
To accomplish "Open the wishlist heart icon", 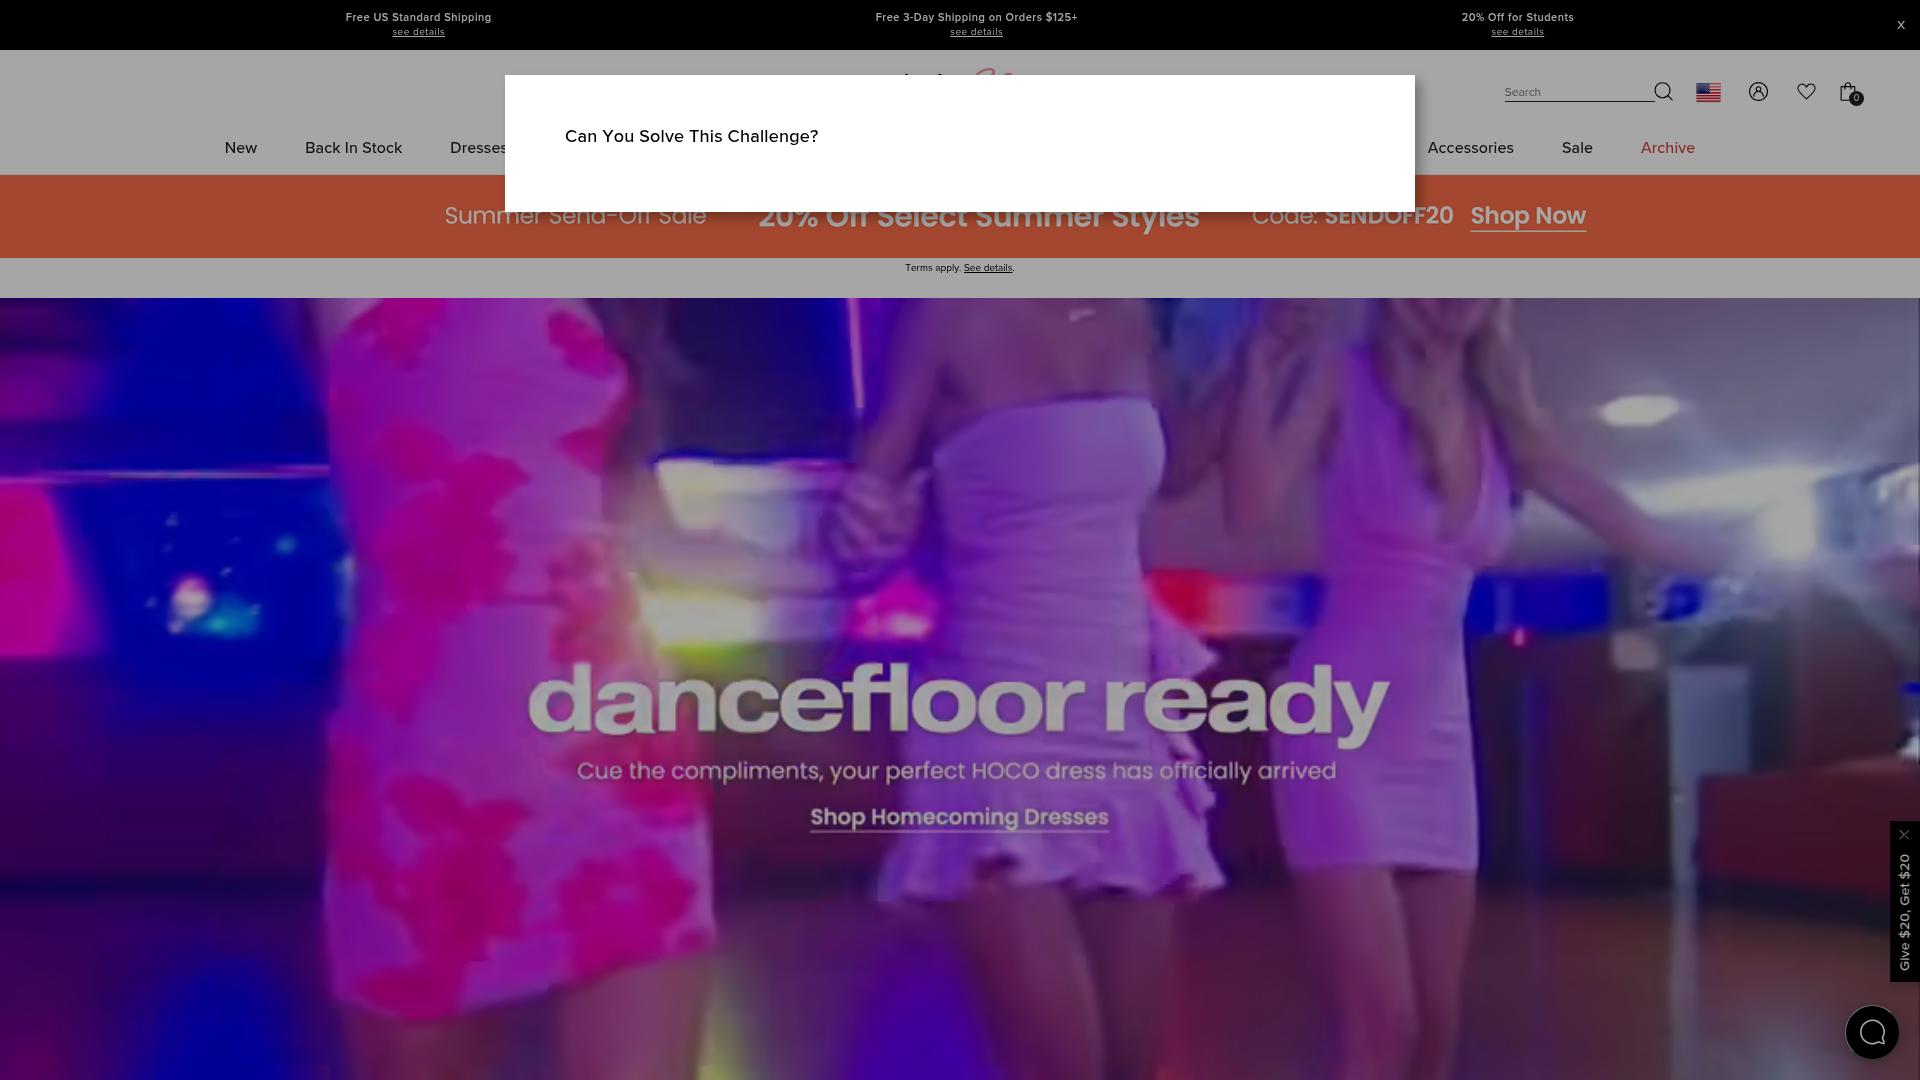I will tap(1806, 91).
